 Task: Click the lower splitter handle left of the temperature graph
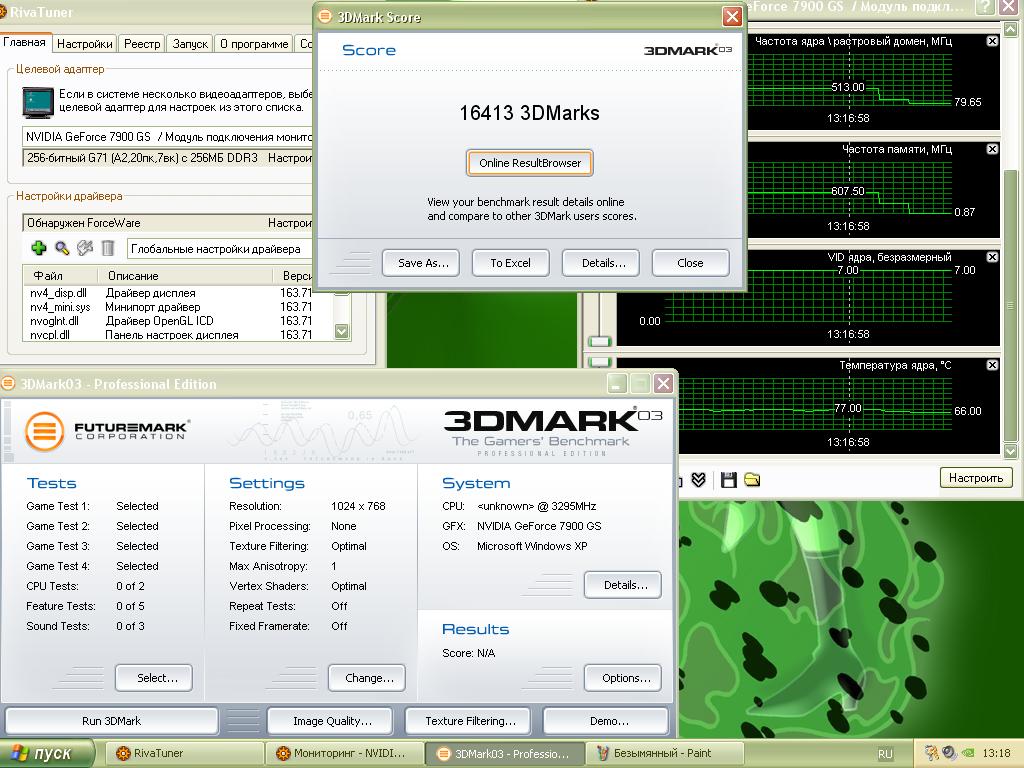pyautogui.click(x=600, y=361)
